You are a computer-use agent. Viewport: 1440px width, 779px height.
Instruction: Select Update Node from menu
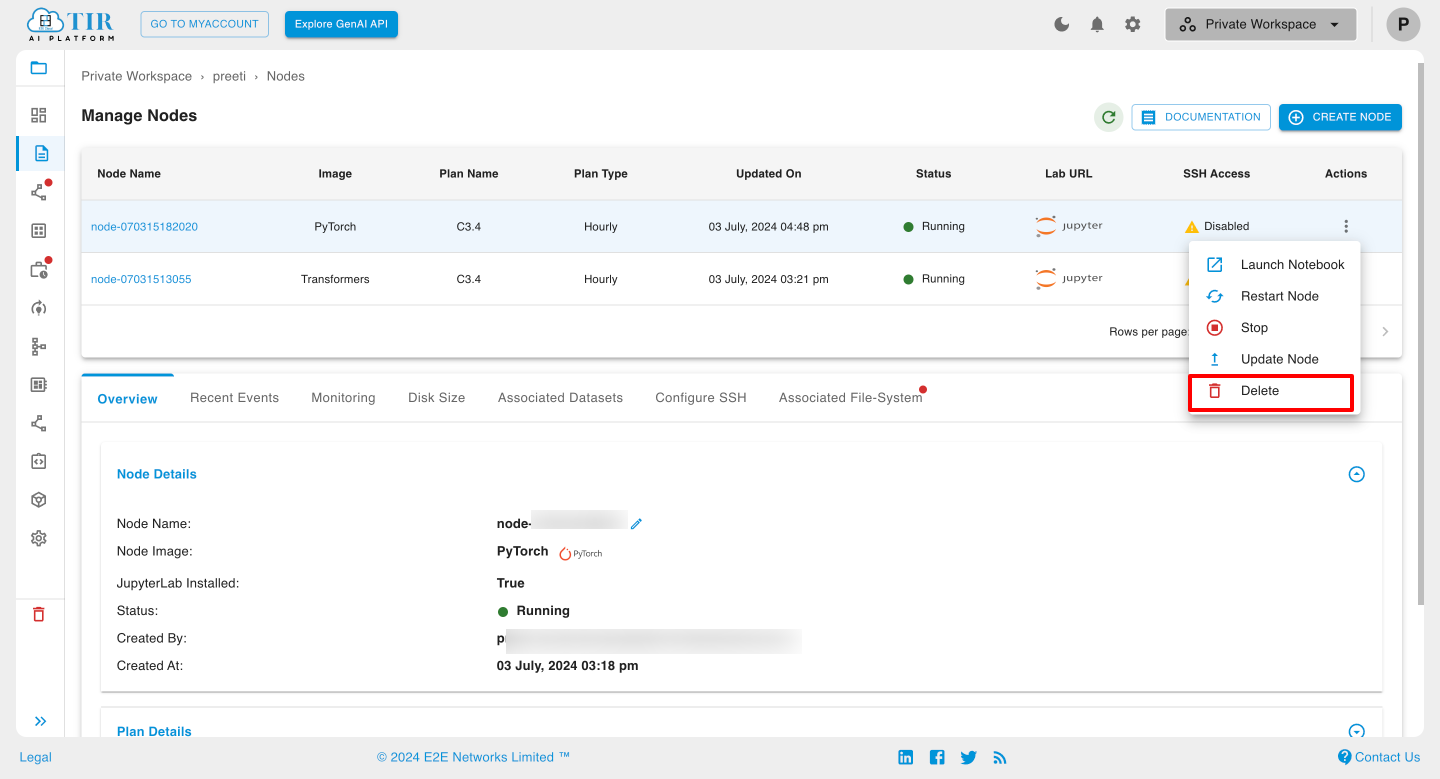(x=1275, y=359)
